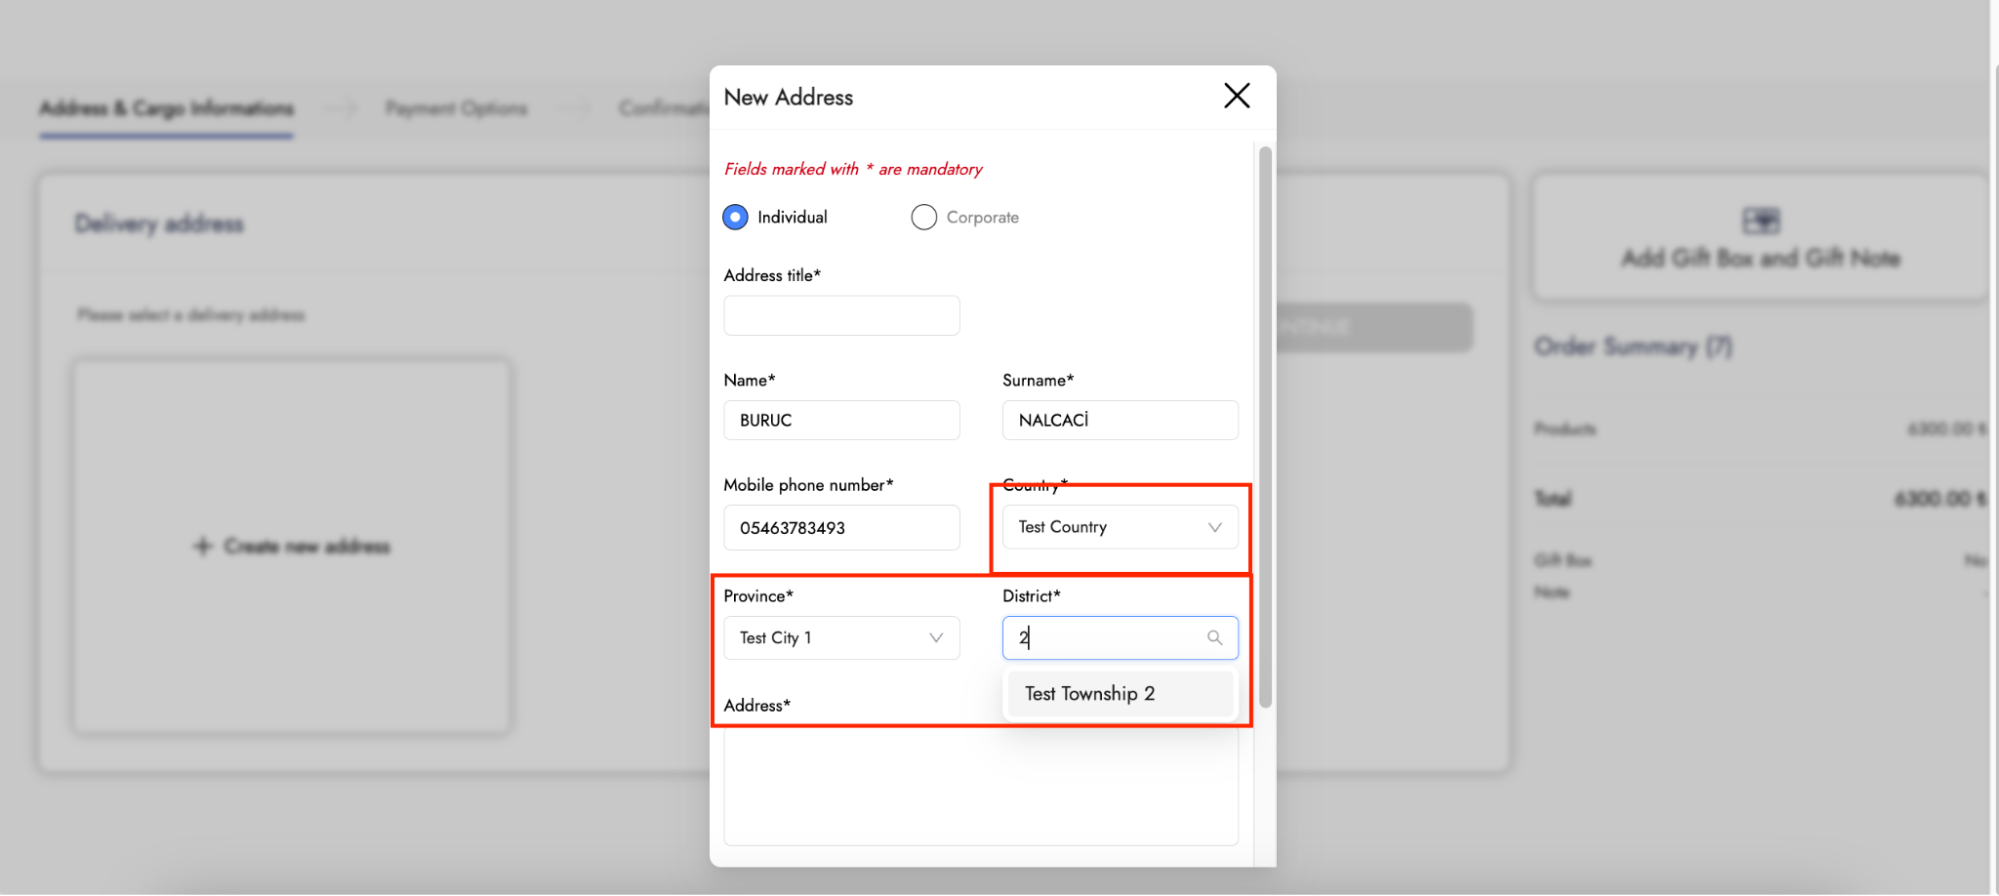
Task: Select the Individual radio option
Action: click(x=735, y=217)
